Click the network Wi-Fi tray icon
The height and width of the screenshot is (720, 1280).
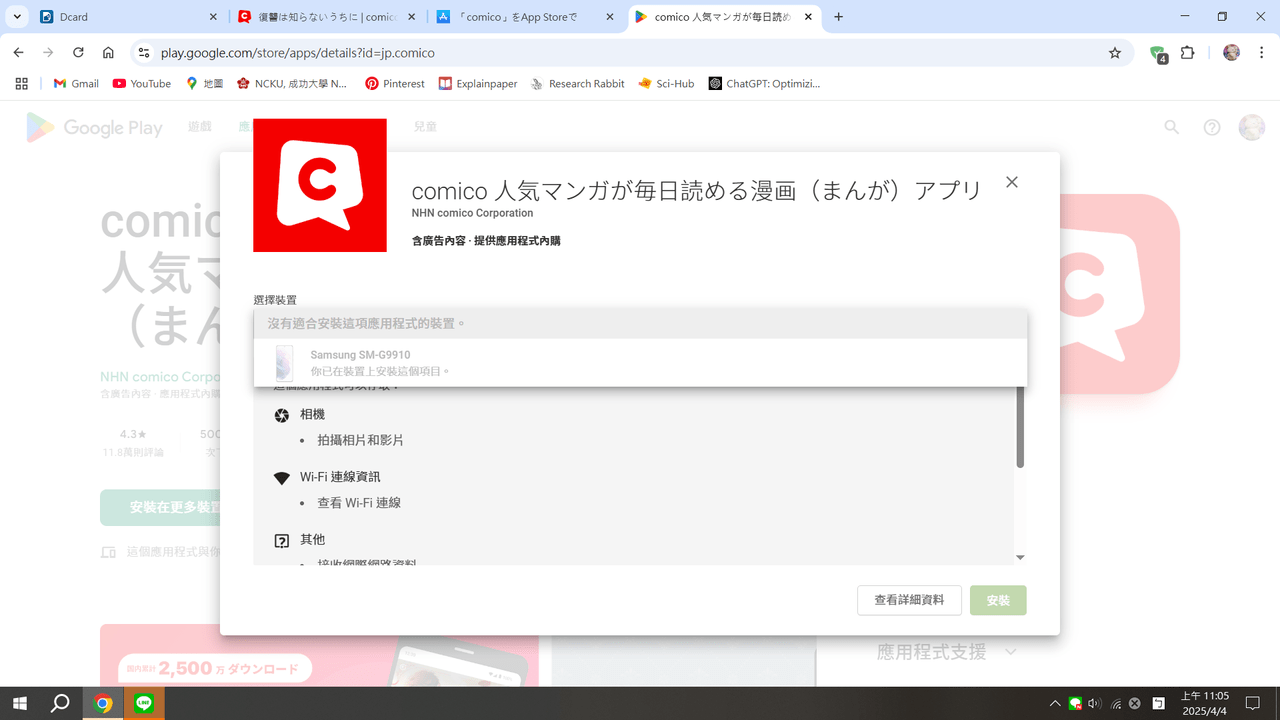coord(1116,703)
